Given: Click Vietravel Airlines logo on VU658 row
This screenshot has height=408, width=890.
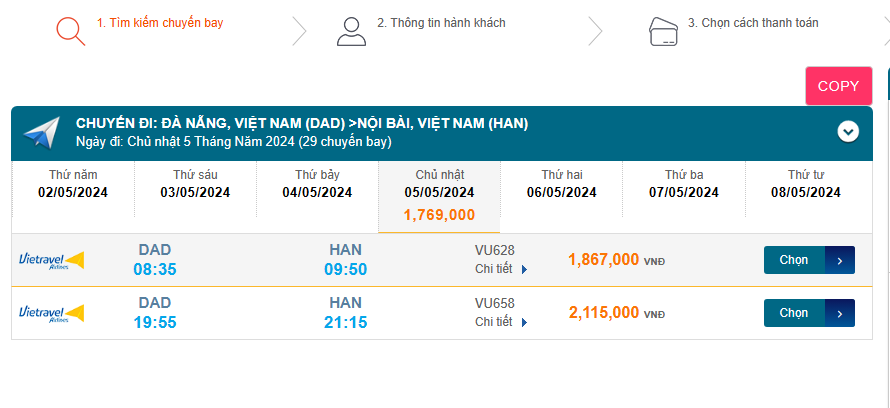Looking at the screenshot, I should pos(51,313).
